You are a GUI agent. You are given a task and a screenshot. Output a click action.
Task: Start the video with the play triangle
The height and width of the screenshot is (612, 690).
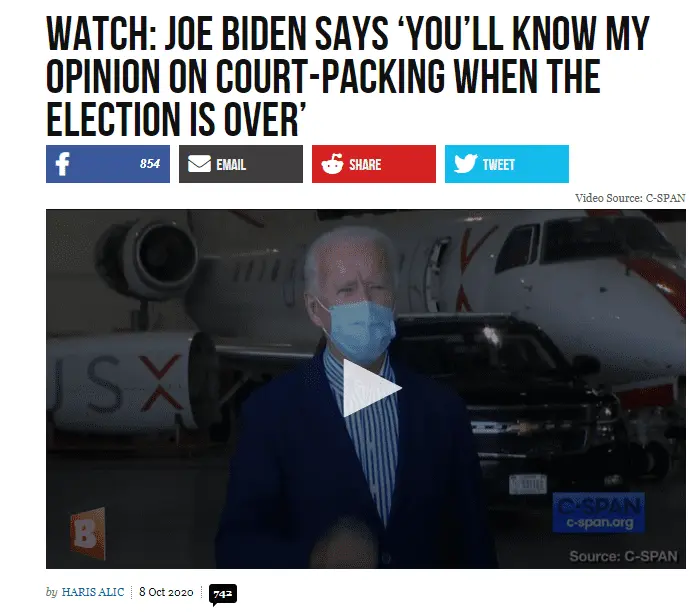tap(372, 388)
